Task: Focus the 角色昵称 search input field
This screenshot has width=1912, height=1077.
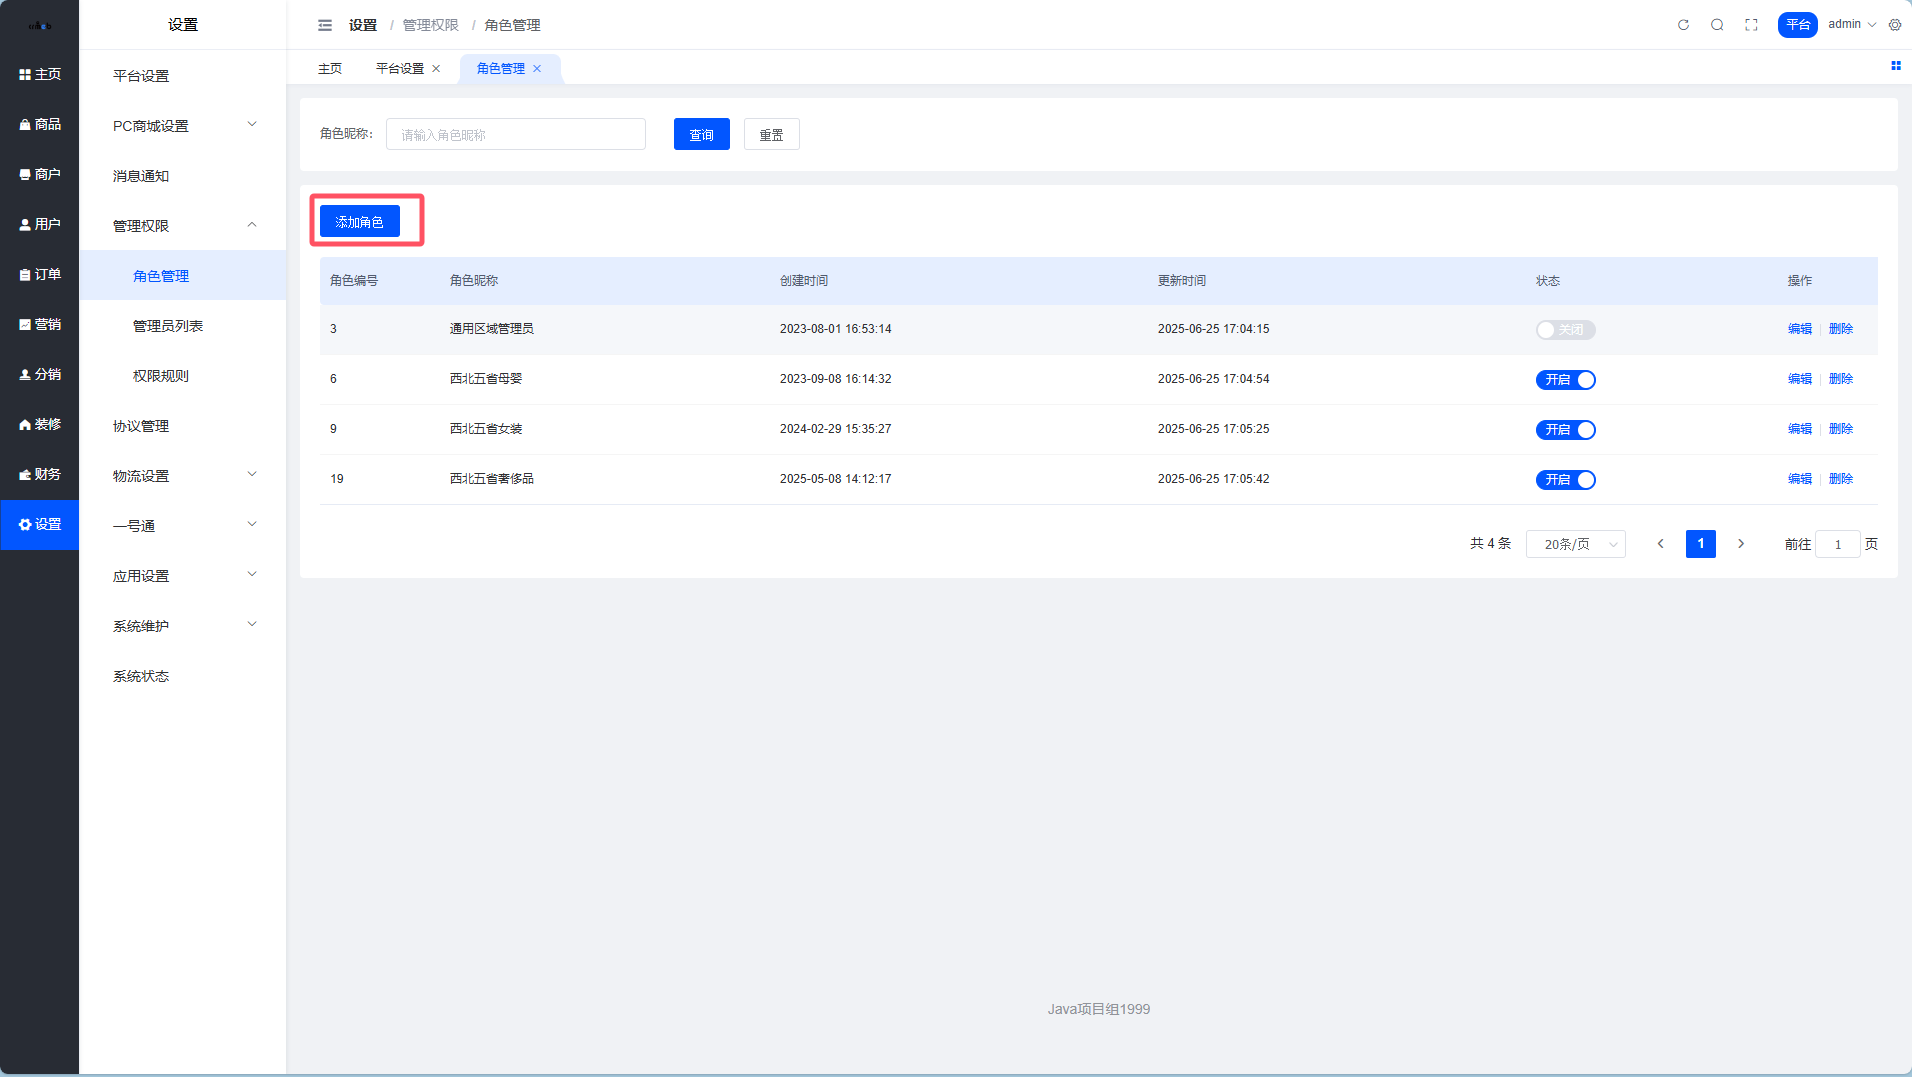Action: 515,135
